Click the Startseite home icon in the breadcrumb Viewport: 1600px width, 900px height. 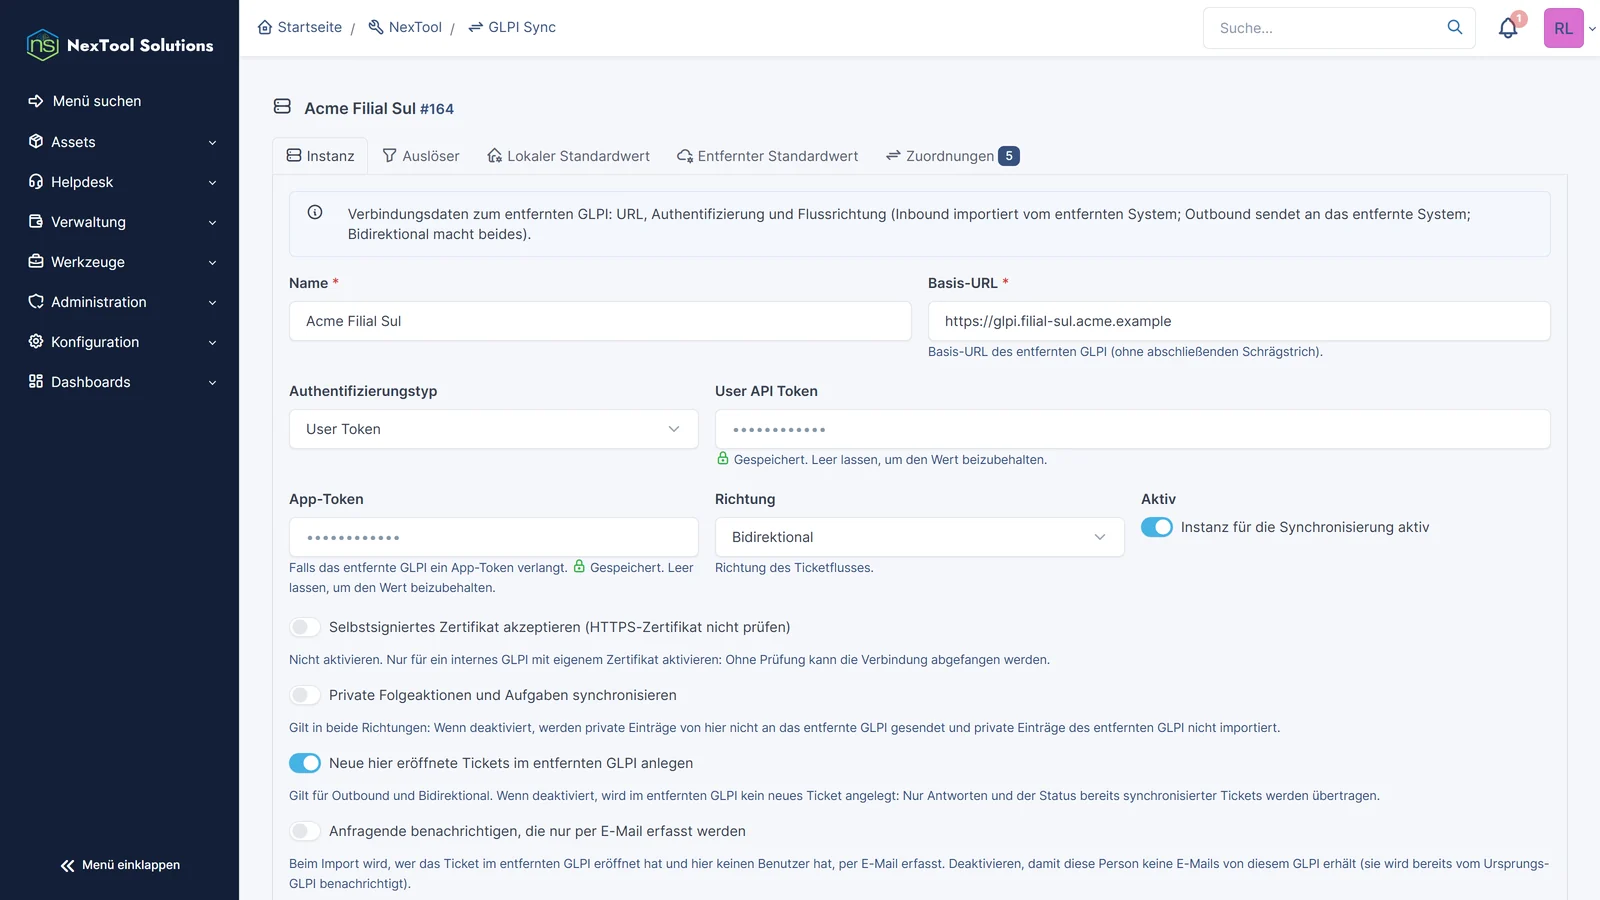click(265, 27)
